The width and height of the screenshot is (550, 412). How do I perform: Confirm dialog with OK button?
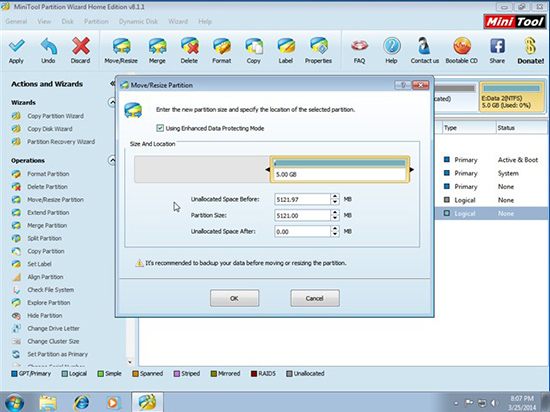234,298
